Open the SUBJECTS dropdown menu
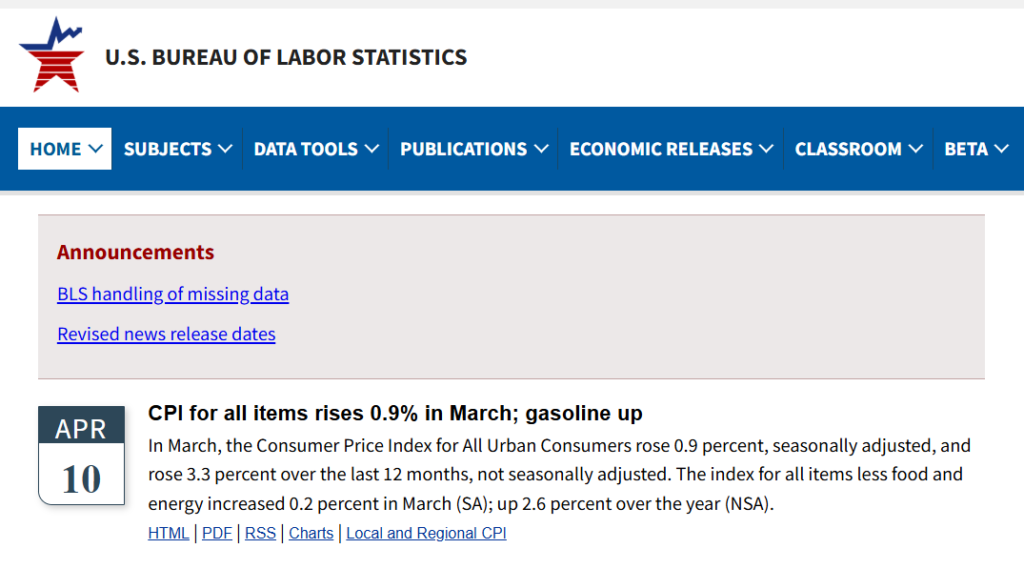The height and width of the screenshot is (569, 1024). [x=177, y=149]
